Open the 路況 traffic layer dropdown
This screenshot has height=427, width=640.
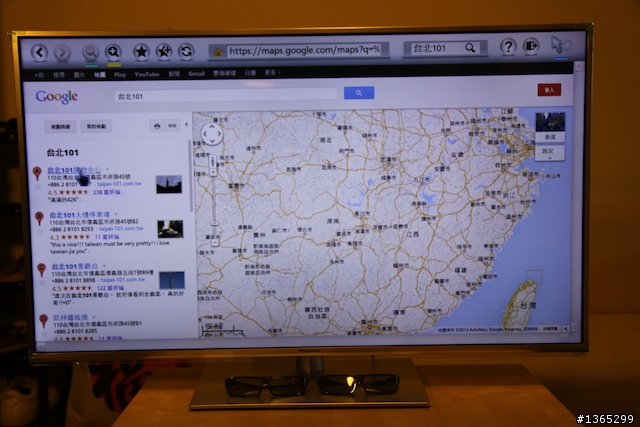550,152
